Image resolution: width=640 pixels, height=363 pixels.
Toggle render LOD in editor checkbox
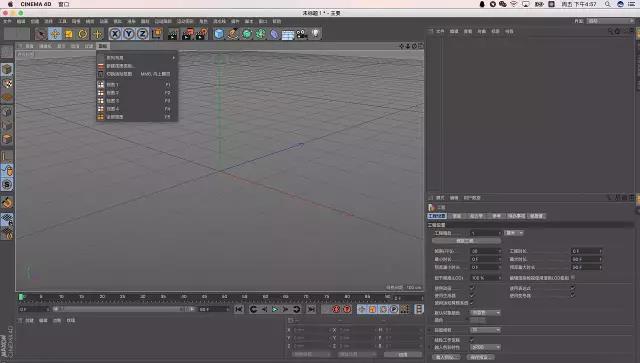[573, 278]
